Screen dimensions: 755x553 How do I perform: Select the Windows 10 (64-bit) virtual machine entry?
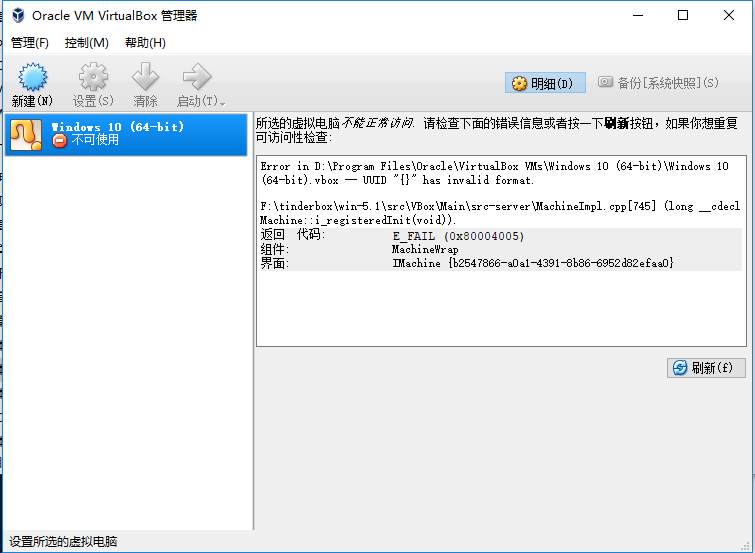(x=126, y=134)
